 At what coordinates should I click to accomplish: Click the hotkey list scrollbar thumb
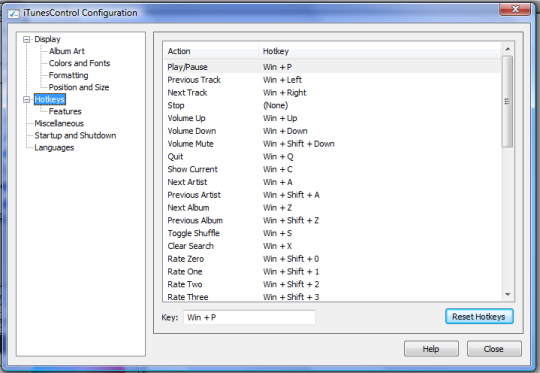508,102
